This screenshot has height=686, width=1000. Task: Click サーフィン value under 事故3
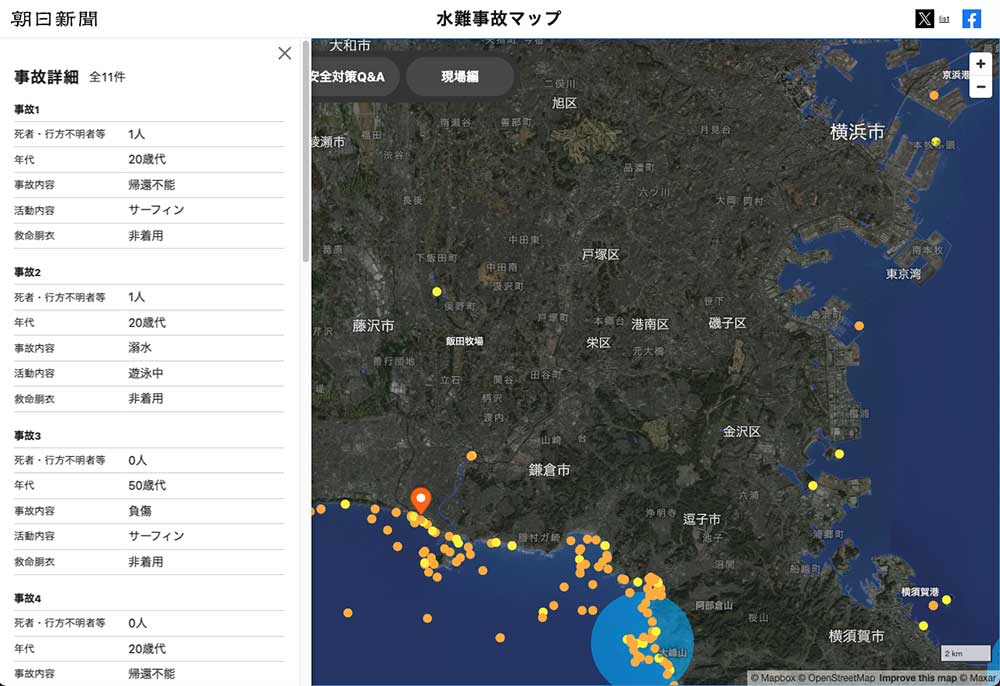(x=156, y=536)
